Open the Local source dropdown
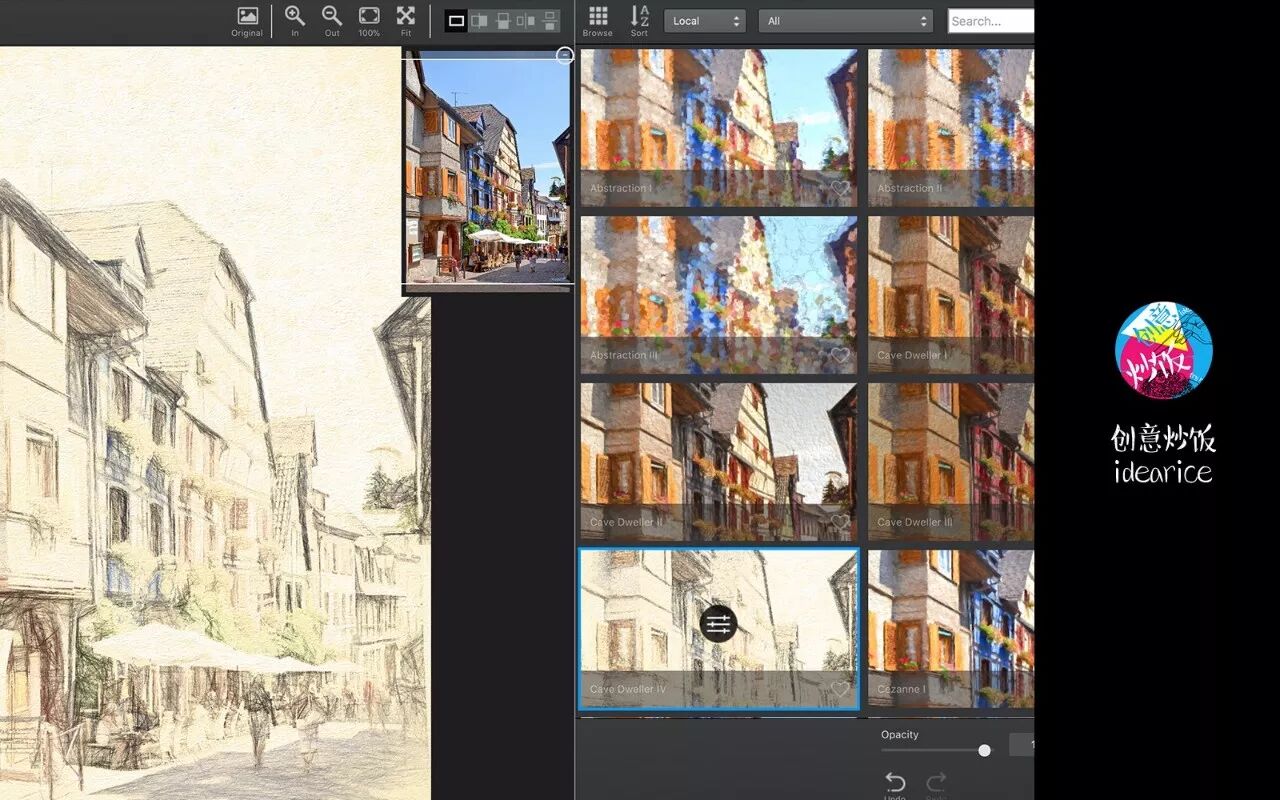Screen dimensions: 1280x800 [x=705, y=21]
